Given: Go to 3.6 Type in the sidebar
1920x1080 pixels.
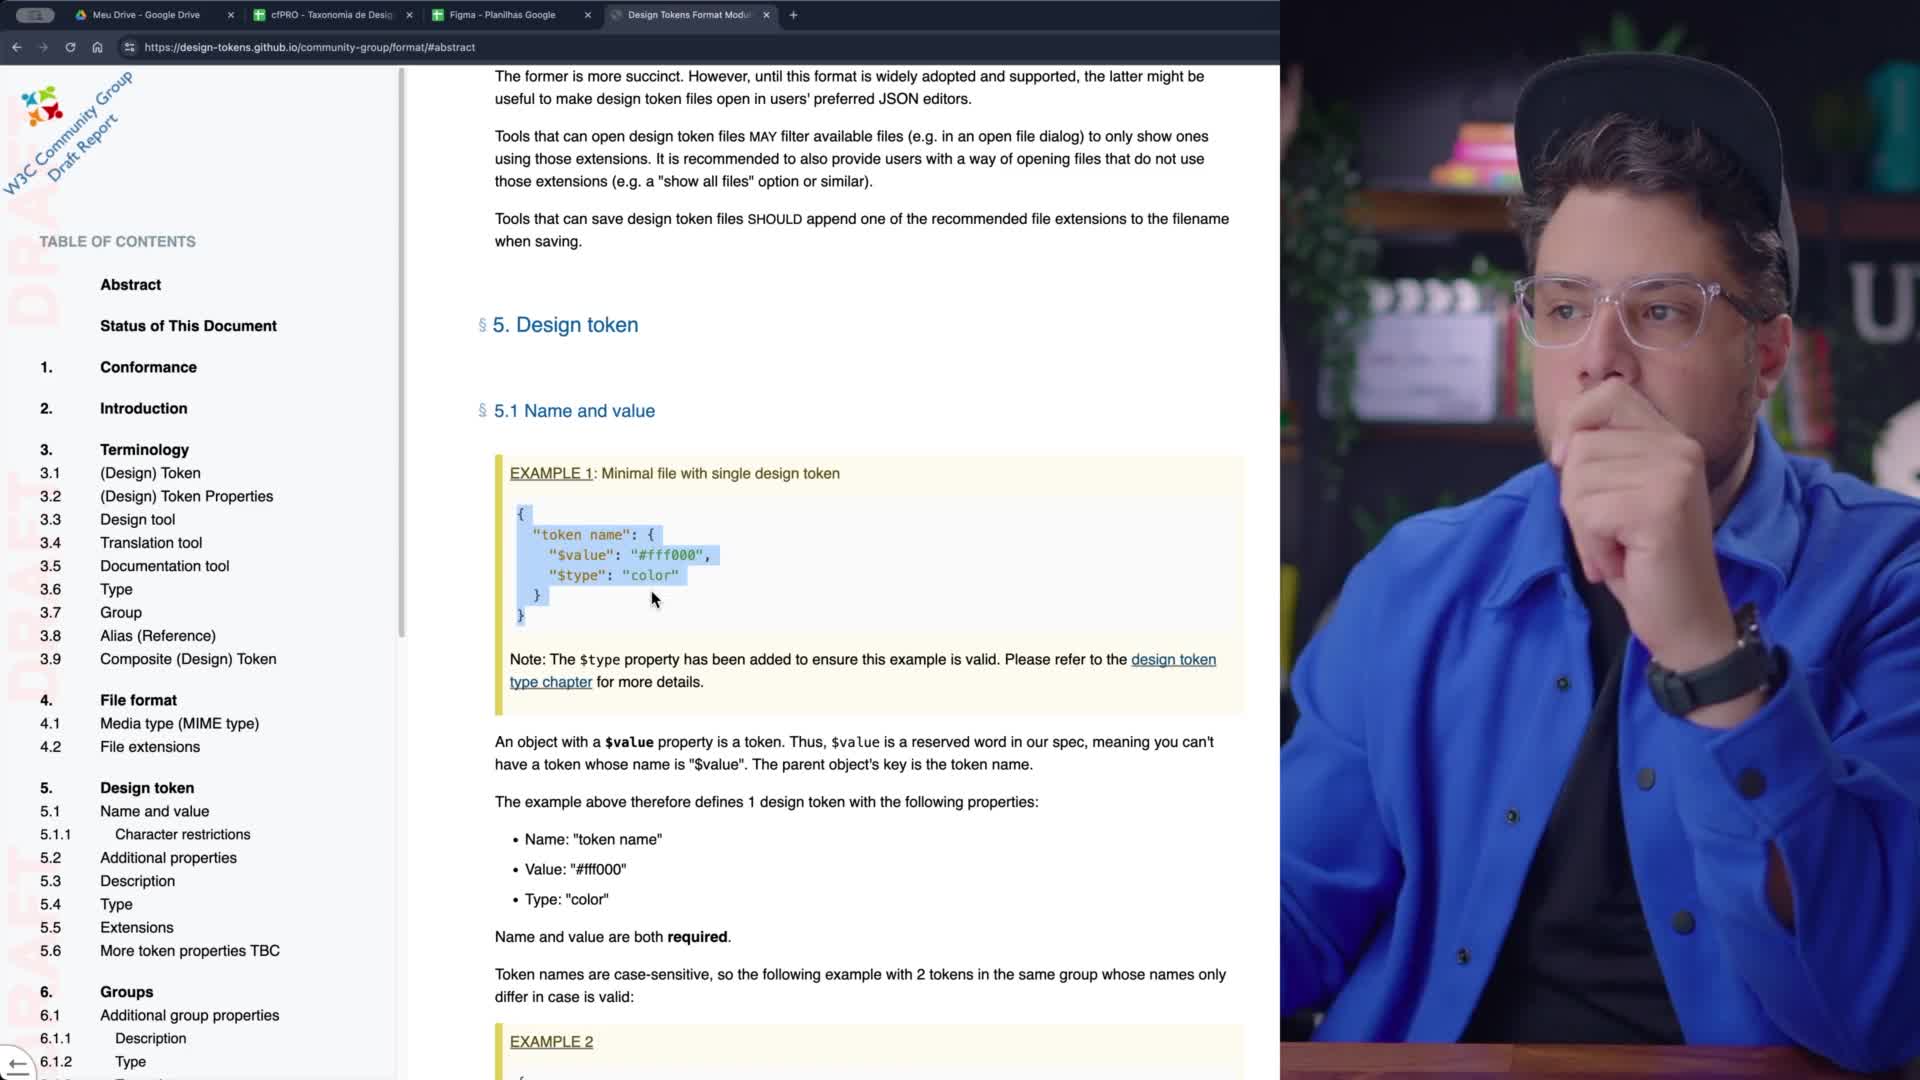Looking at the screenshot, I should (x=116, y=589).
